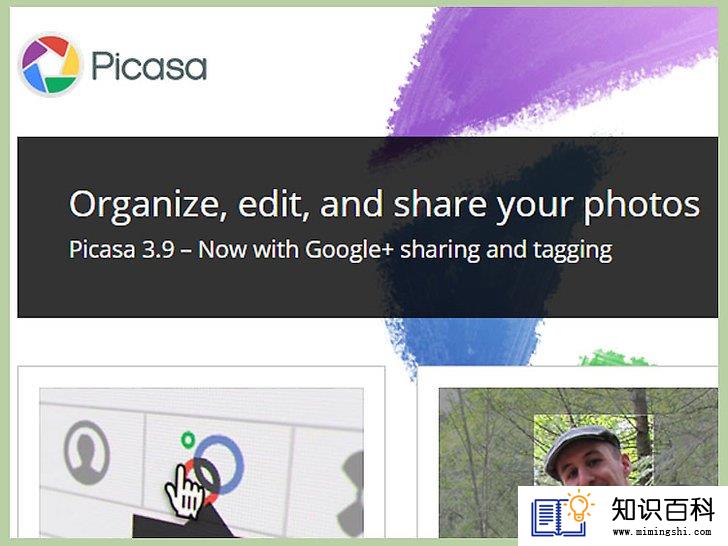Click the open book watermark icon
Screen dimensions: 728x546
click(557, 518)
